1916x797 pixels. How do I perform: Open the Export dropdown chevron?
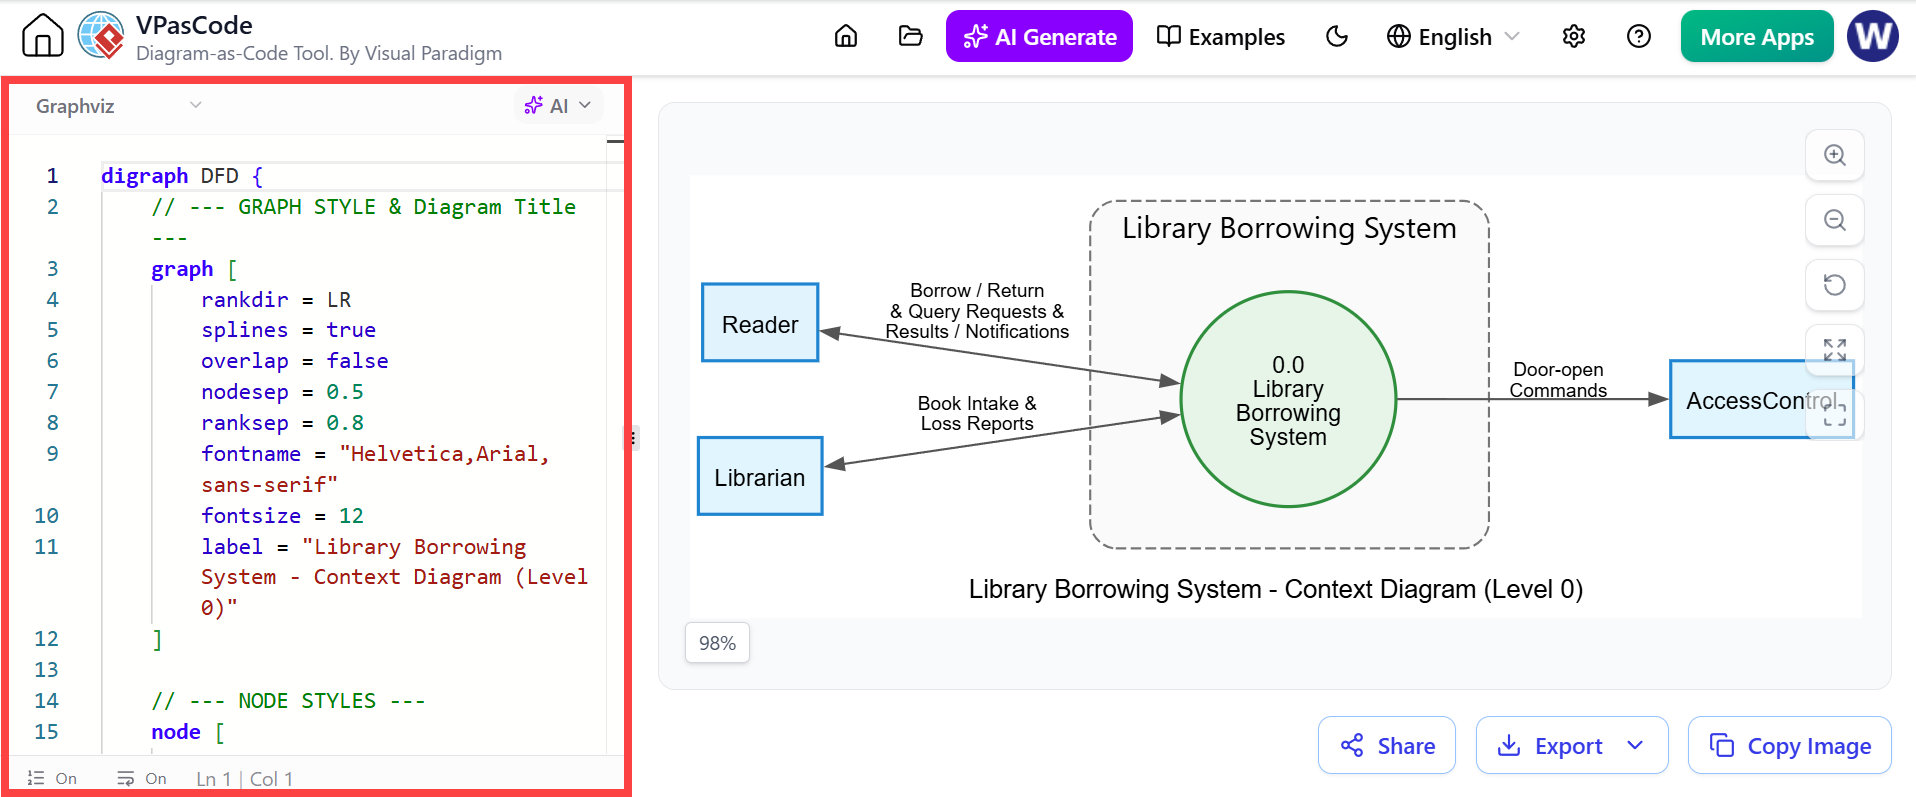1636,746
